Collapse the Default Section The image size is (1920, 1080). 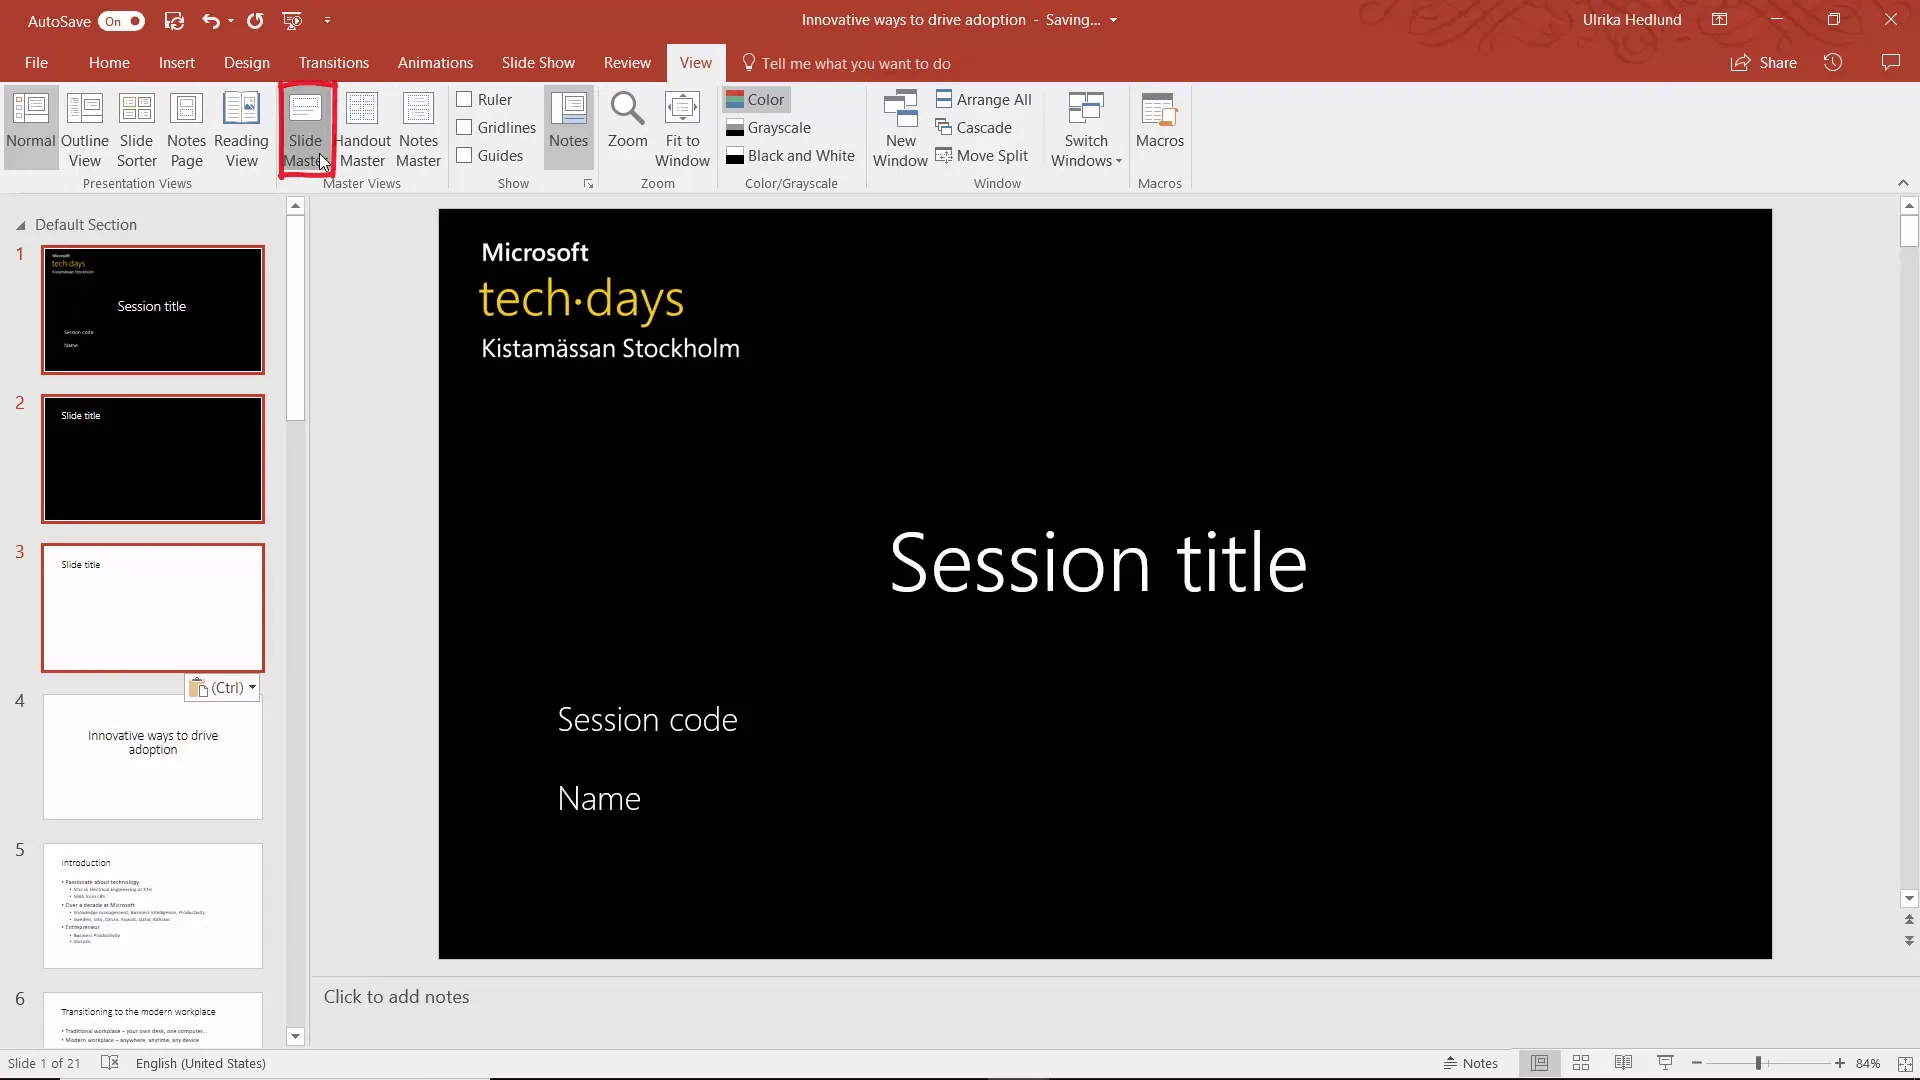pyautogui.click(x=20, y=225)
